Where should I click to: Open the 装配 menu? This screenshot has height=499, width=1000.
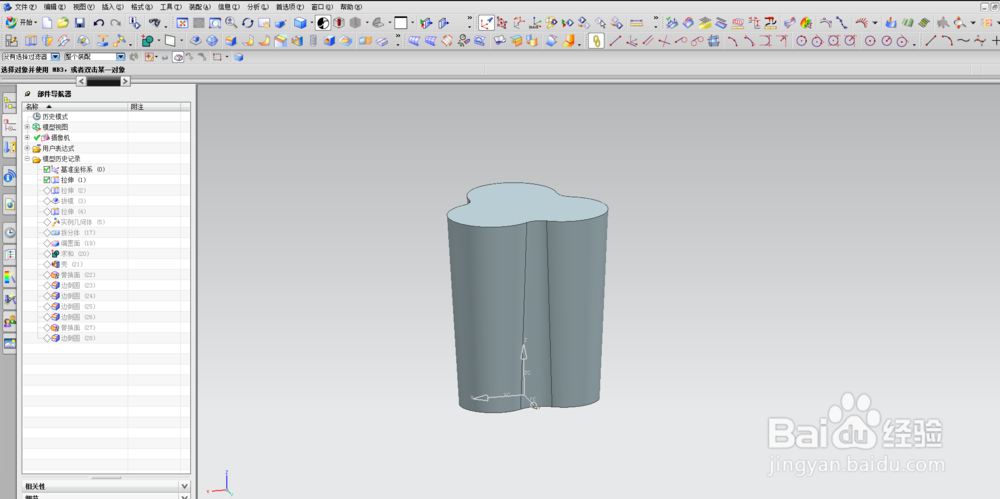(200, 6)
